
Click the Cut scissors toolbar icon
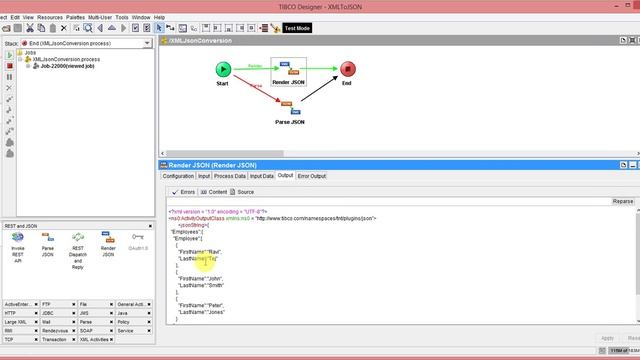(30, 28)
